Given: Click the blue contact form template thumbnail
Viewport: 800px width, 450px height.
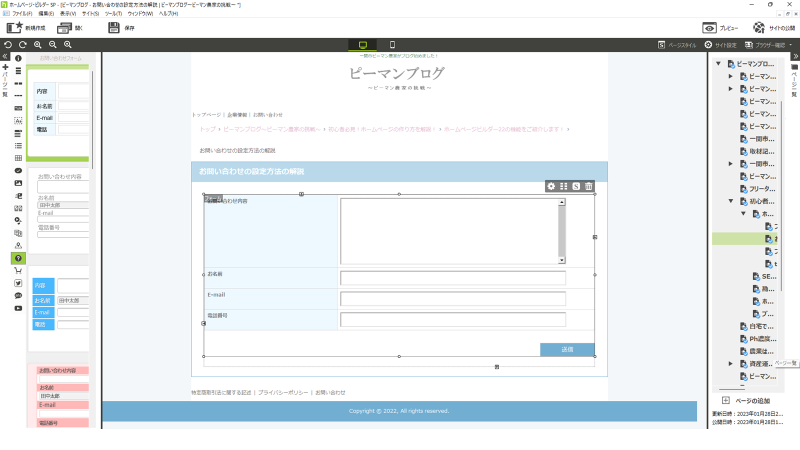Looking at the screenshot, I should (x=60, y=305).
